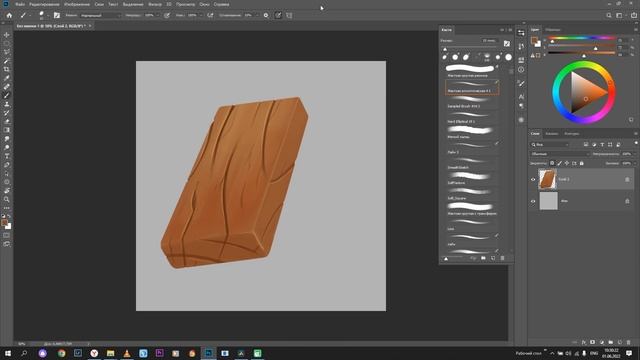Viewport: 640px width, 360px height.
Task: Select the Hand tool
Action: click(7, 191)
